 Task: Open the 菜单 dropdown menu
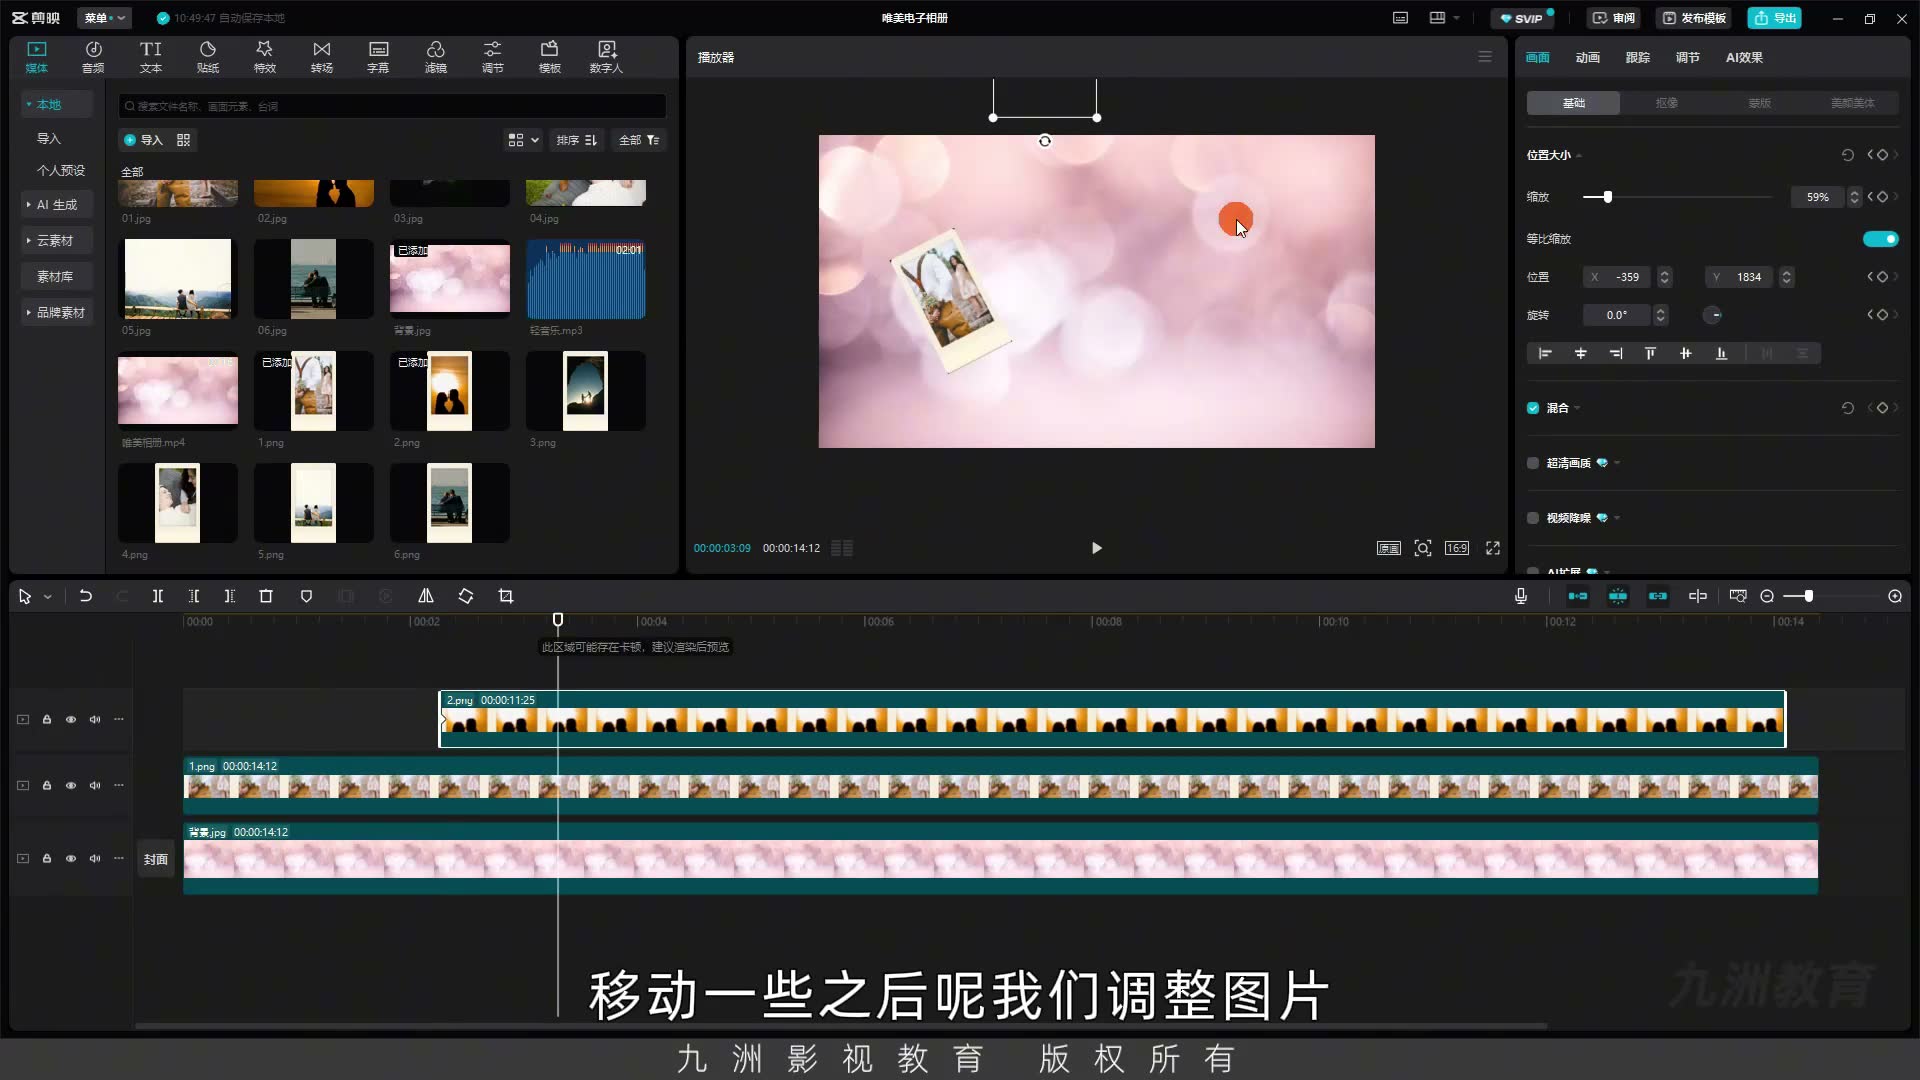coord(104,18)
